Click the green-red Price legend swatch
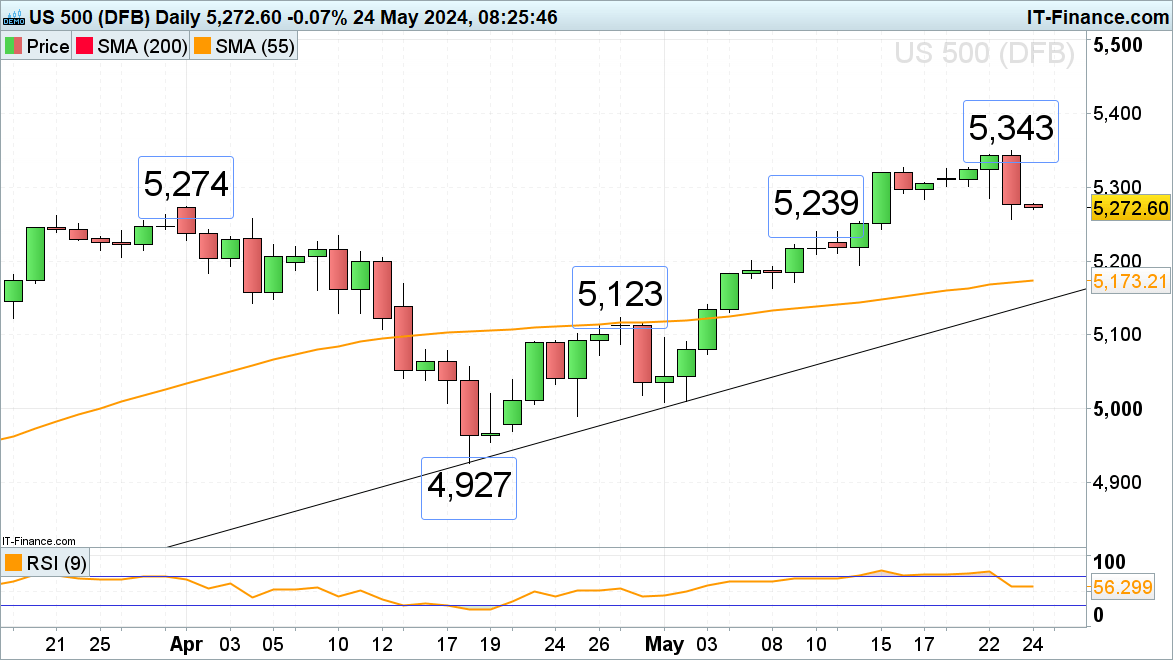The height and width of the screenshot is (660, 1173). pos(14,47)
